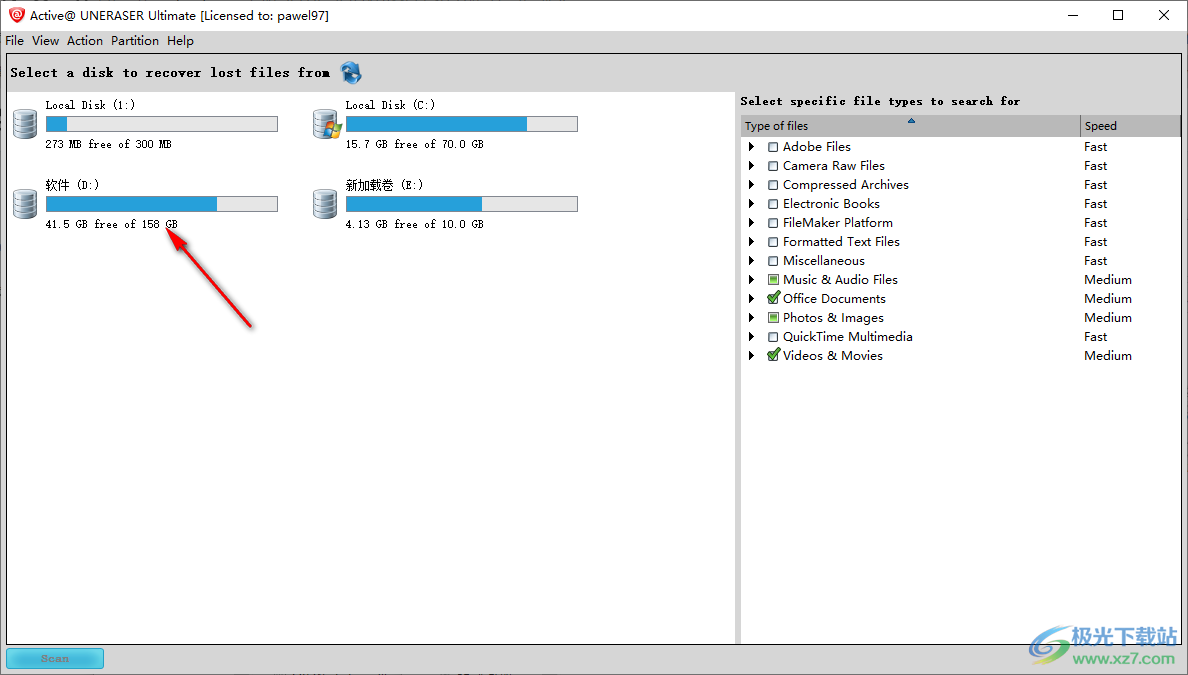Sort by the Type of files column header

[910, 126]
